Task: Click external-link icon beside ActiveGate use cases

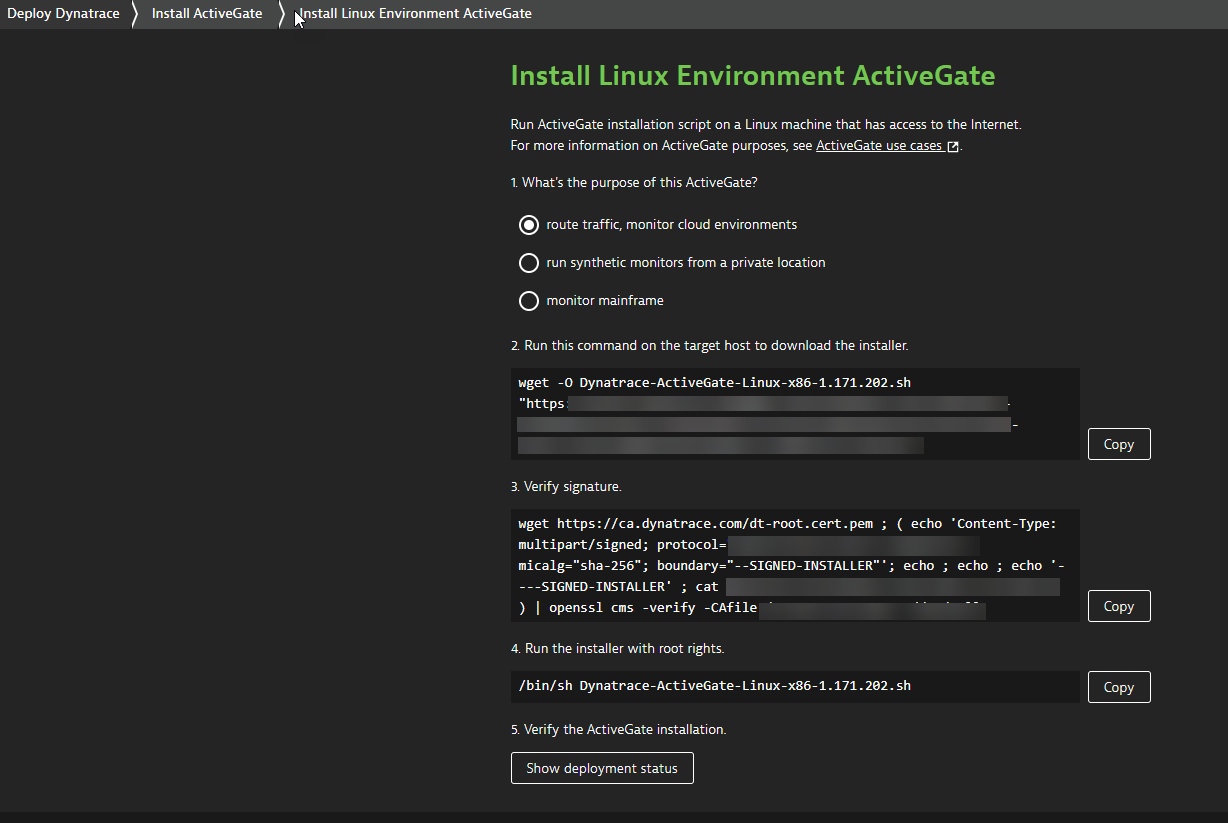Action: [x=953, y=146]
